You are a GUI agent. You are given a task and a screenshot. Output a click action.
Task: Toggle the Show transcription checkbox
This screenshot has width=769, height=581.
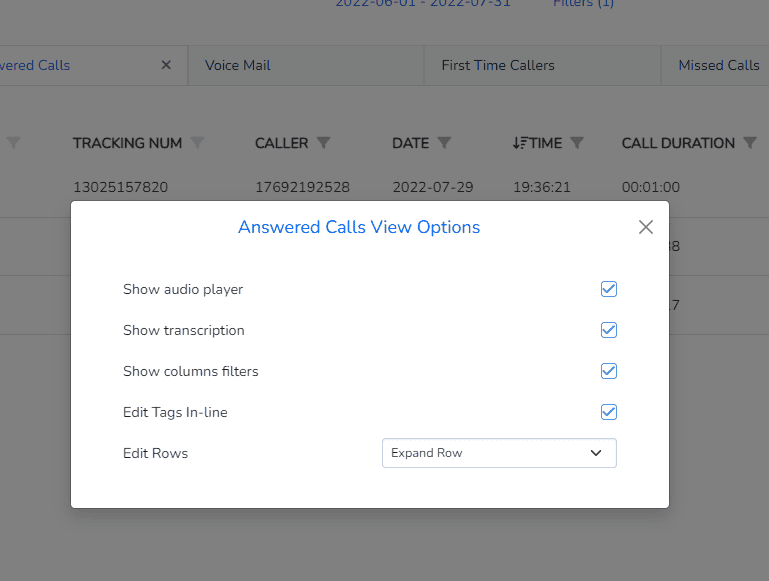(609, 330)
